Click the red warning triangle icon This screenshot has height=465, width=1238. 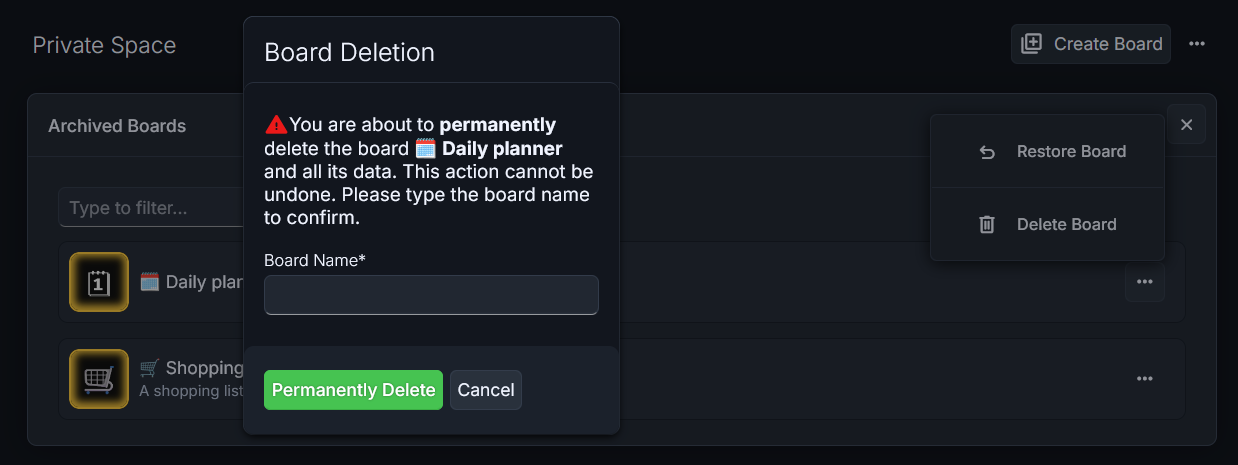coord(276,125)
